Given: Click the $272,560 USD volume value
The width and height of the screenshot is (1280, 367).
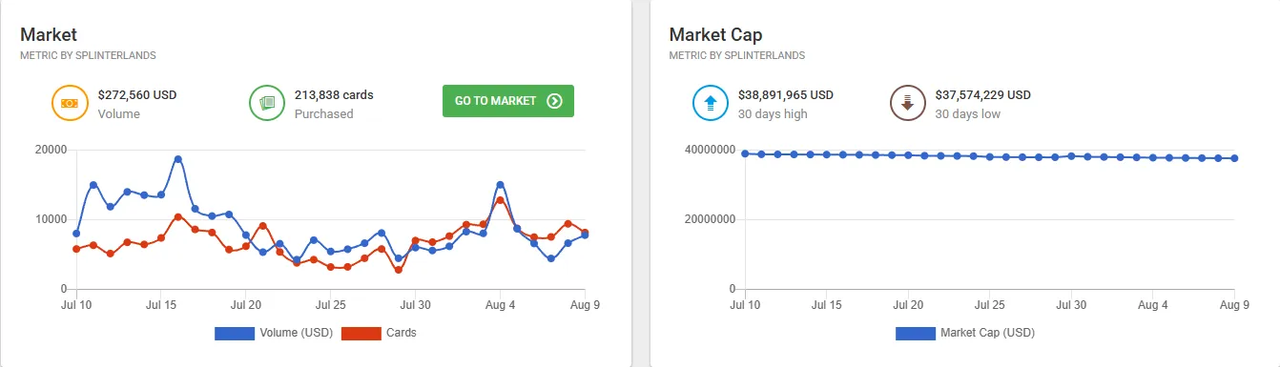Looking at the screenshot, I should point(138,96).
